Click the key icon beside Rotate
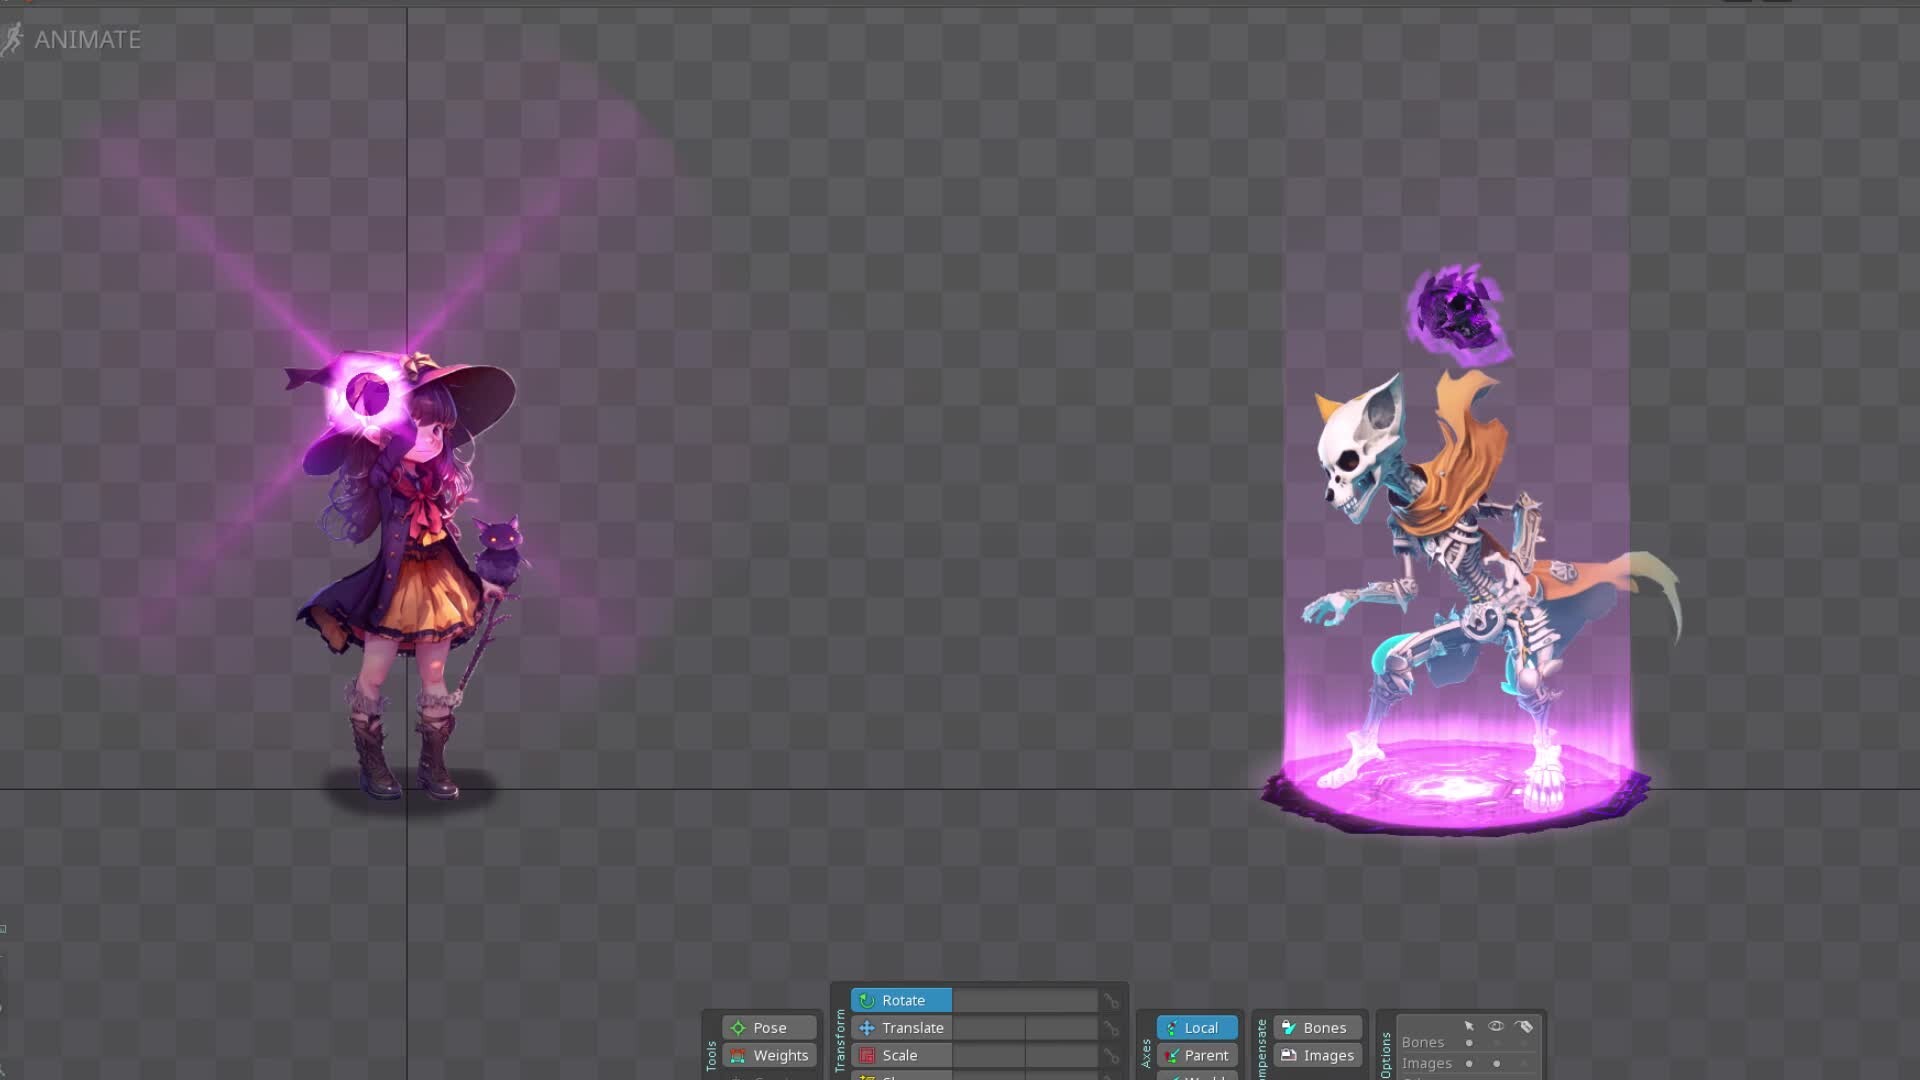1920x1080 pixels. 1111,1001
